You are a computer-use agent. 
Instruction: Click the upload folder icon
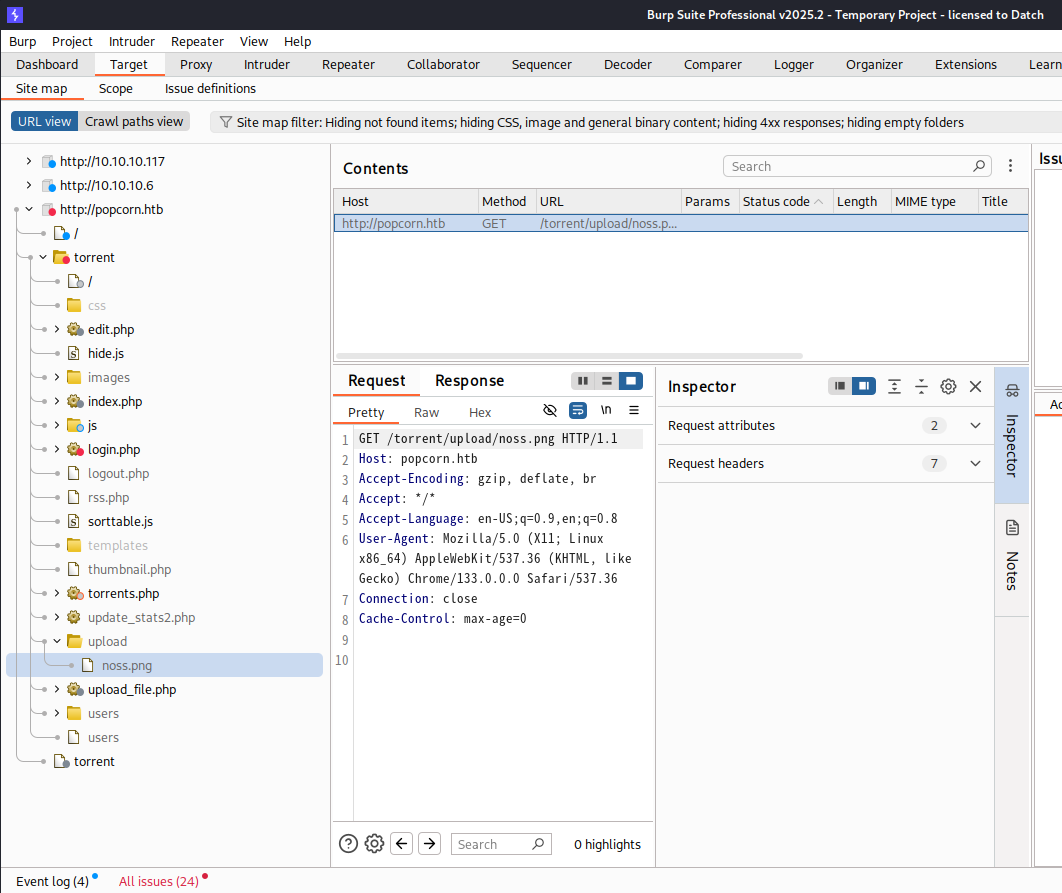pos(75,641)
